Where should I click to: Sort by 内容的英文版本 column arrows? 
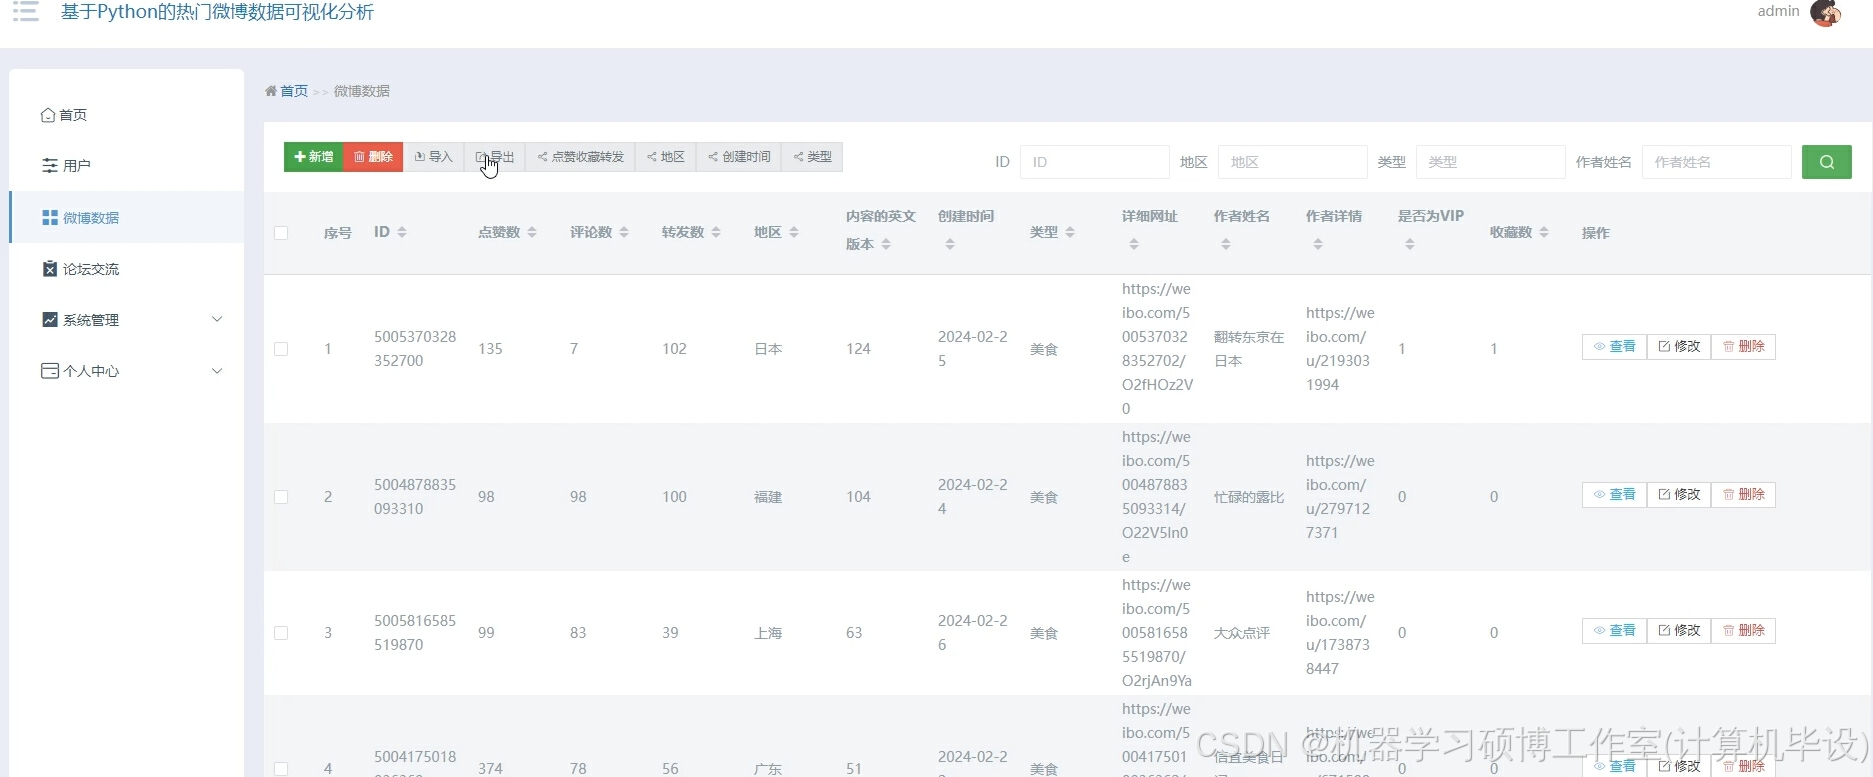click(x=886, y=244)
